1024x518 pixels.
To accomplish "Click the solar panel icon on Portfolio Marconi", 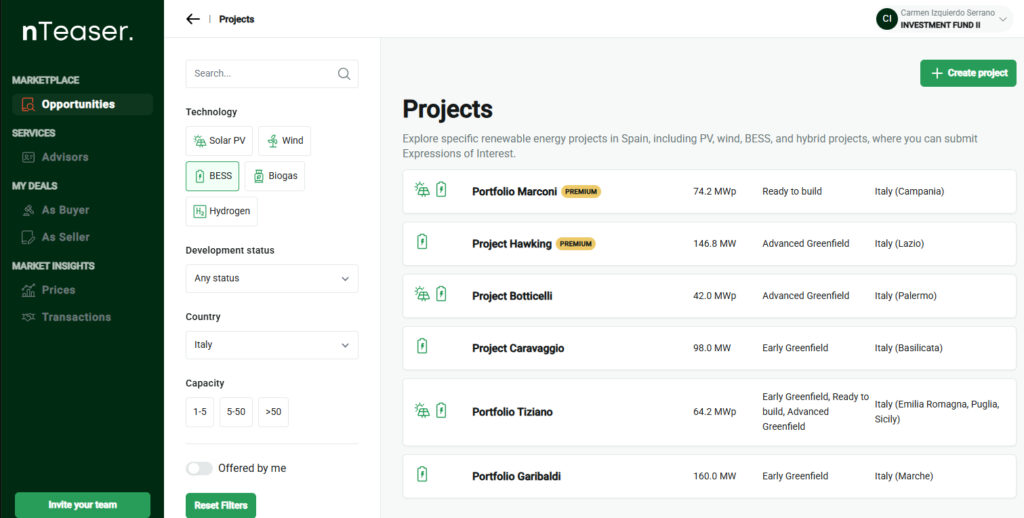I will (x=423, y=190).
